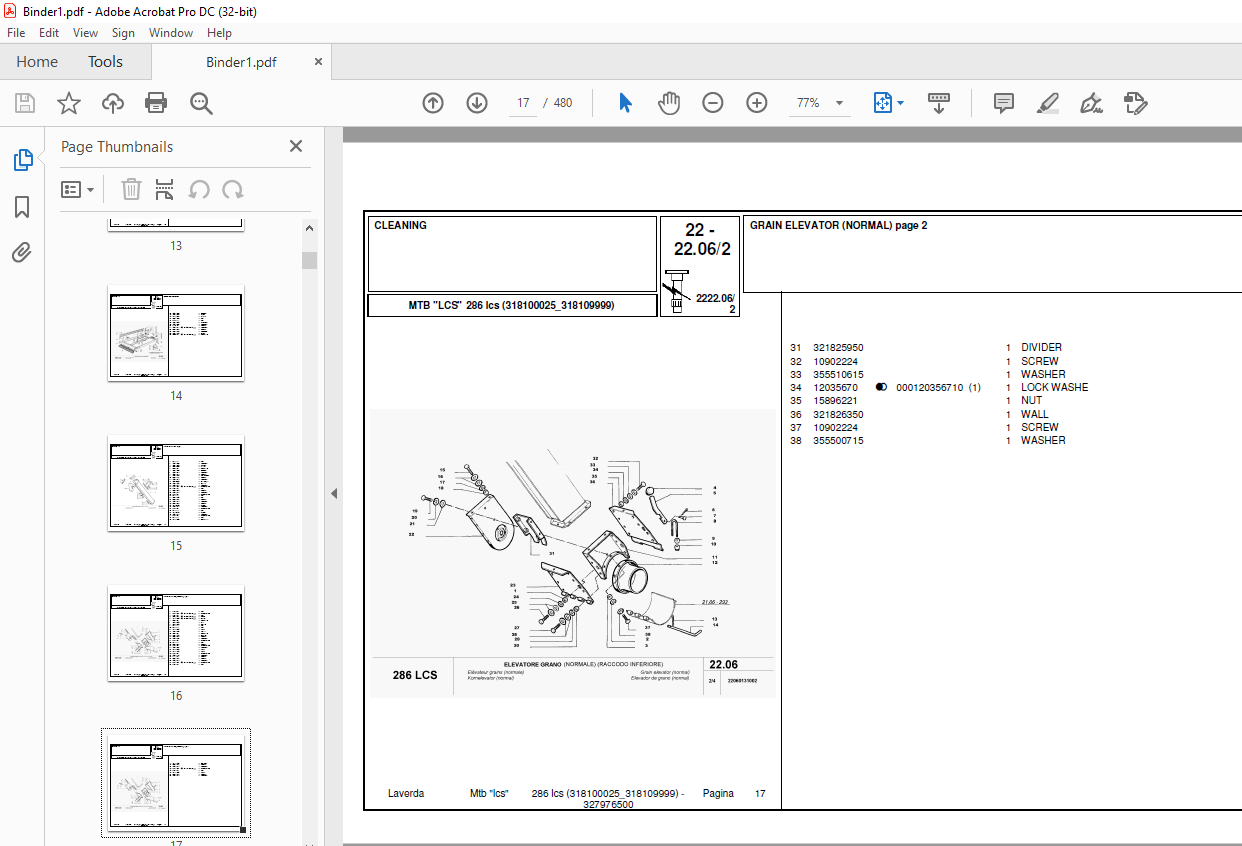Click the CLEANING section heading
This screenshot has height=846, width=1242.
400,226
